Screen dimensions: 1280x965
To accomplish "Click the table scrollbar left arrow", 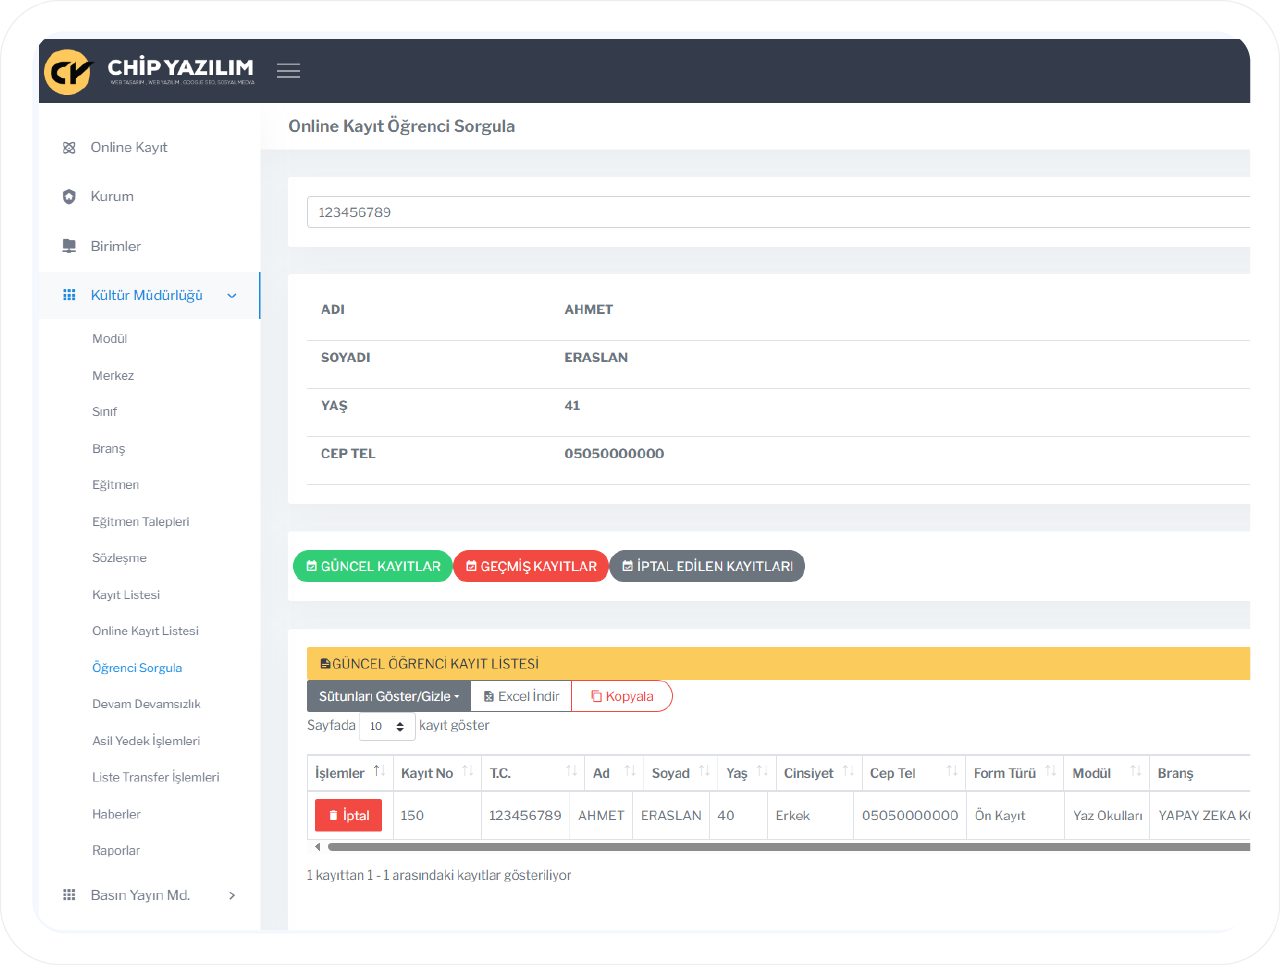I will [x=317, y=847].
